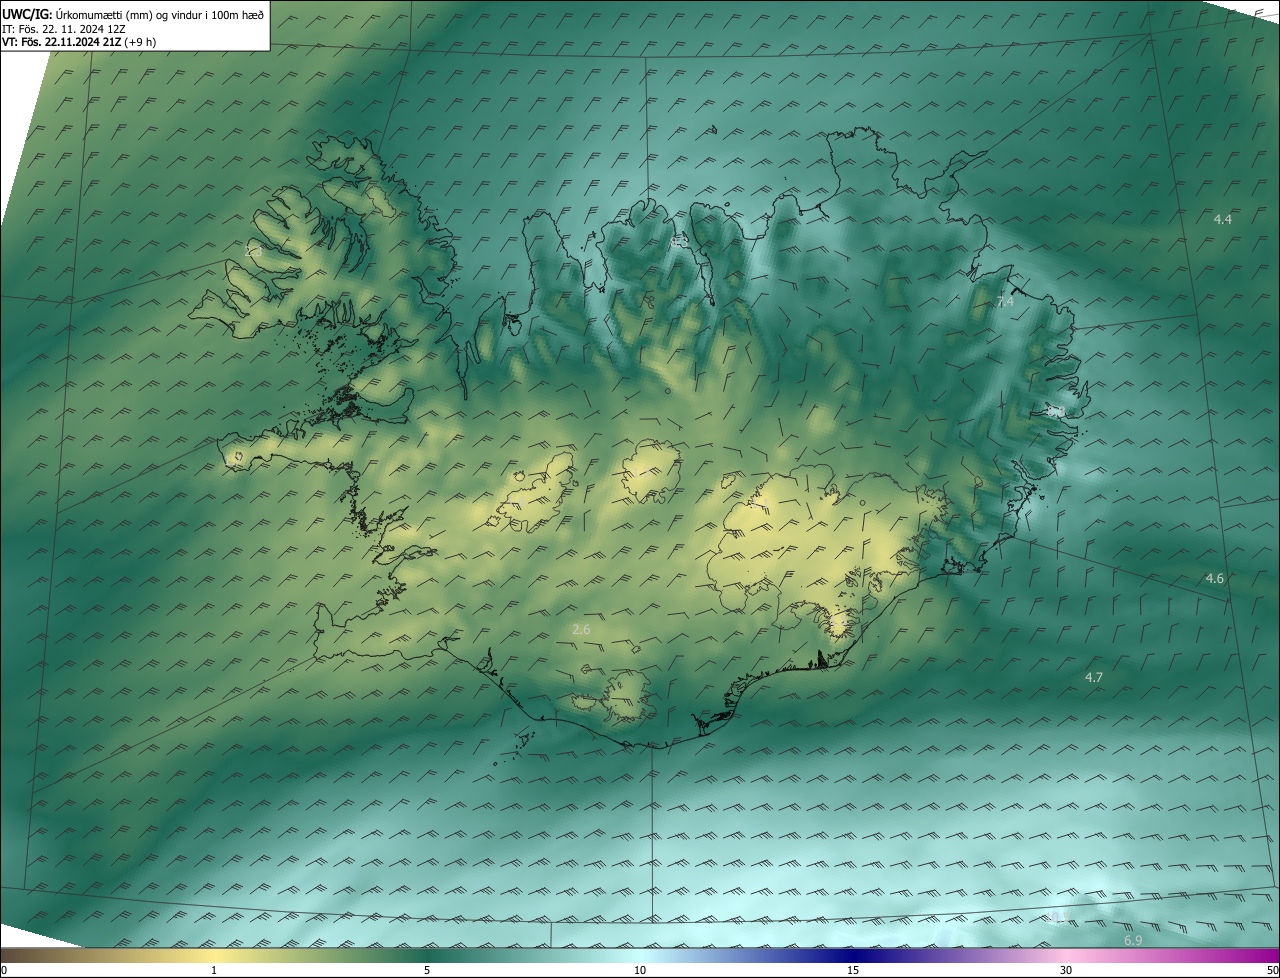Click the "15" tick label on the color scale
The height and width of the screenshot is (978, 1280).
click(x=853, y=971)
